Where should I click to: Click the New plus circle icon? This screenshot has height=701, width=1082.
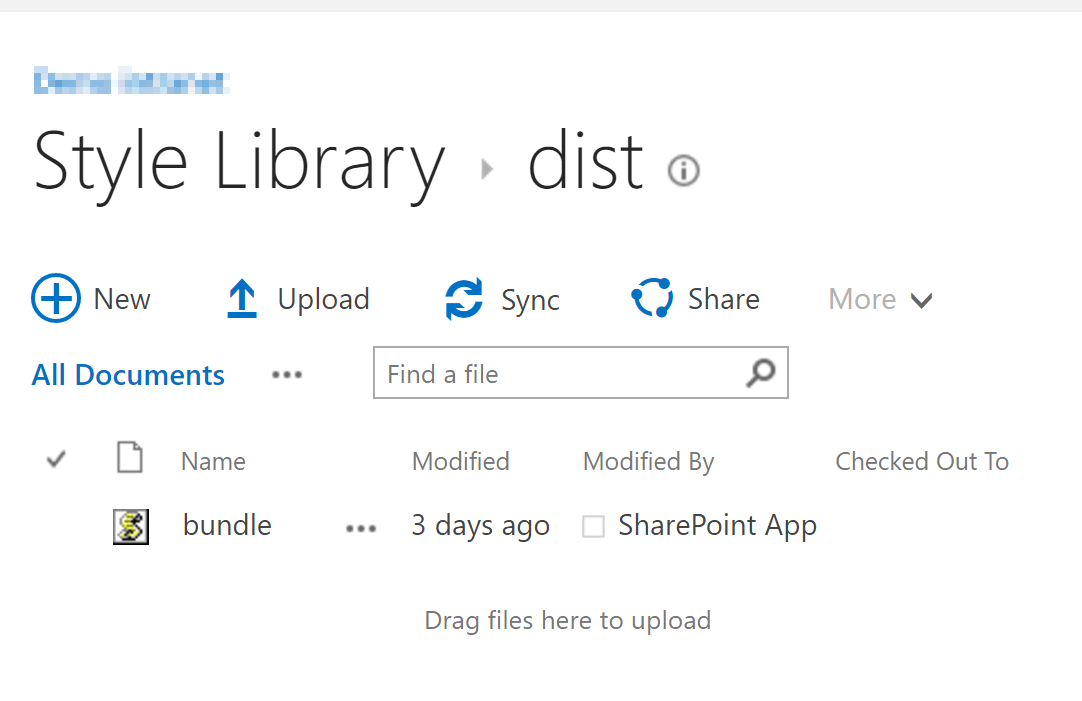coord(56,298)
